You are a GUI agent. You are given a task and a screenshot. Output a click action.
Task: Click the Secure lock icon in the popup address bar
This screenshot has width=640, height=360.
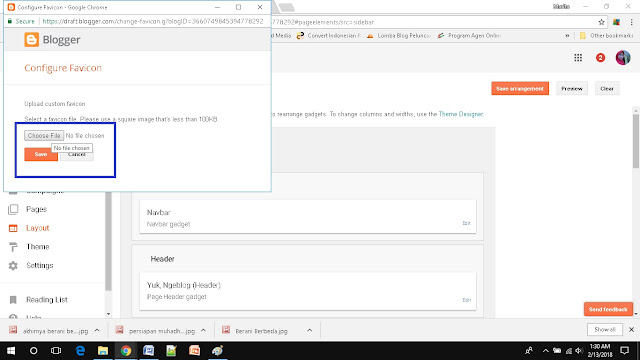10,21
